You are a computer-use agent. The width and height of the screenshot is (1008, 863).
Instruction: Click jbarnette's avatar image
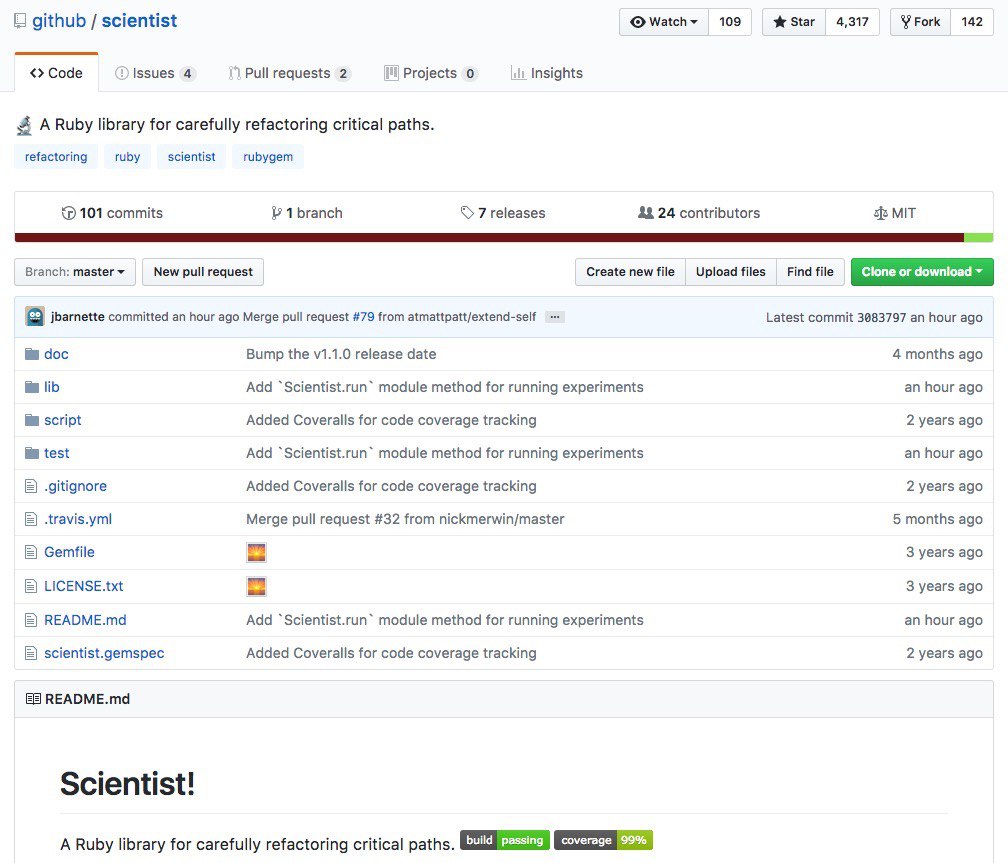pos(35,316)
